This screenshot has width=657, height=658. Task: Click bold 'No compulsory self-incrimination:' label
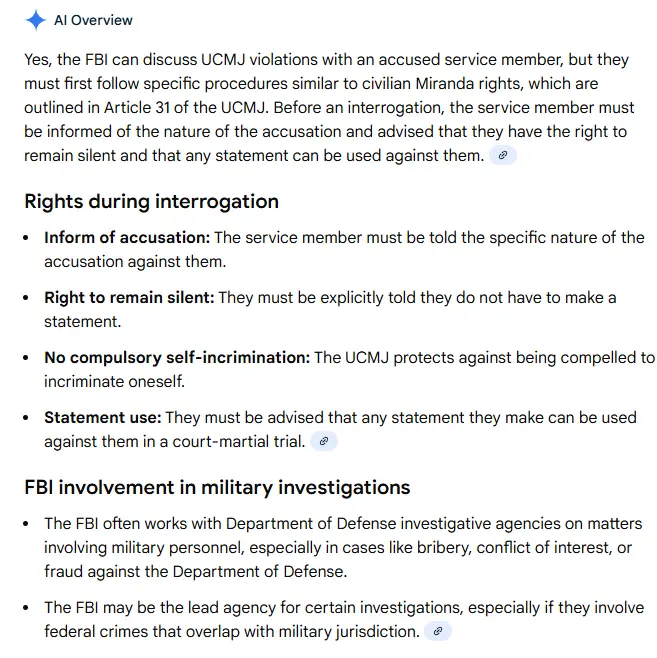click(177, 358)
